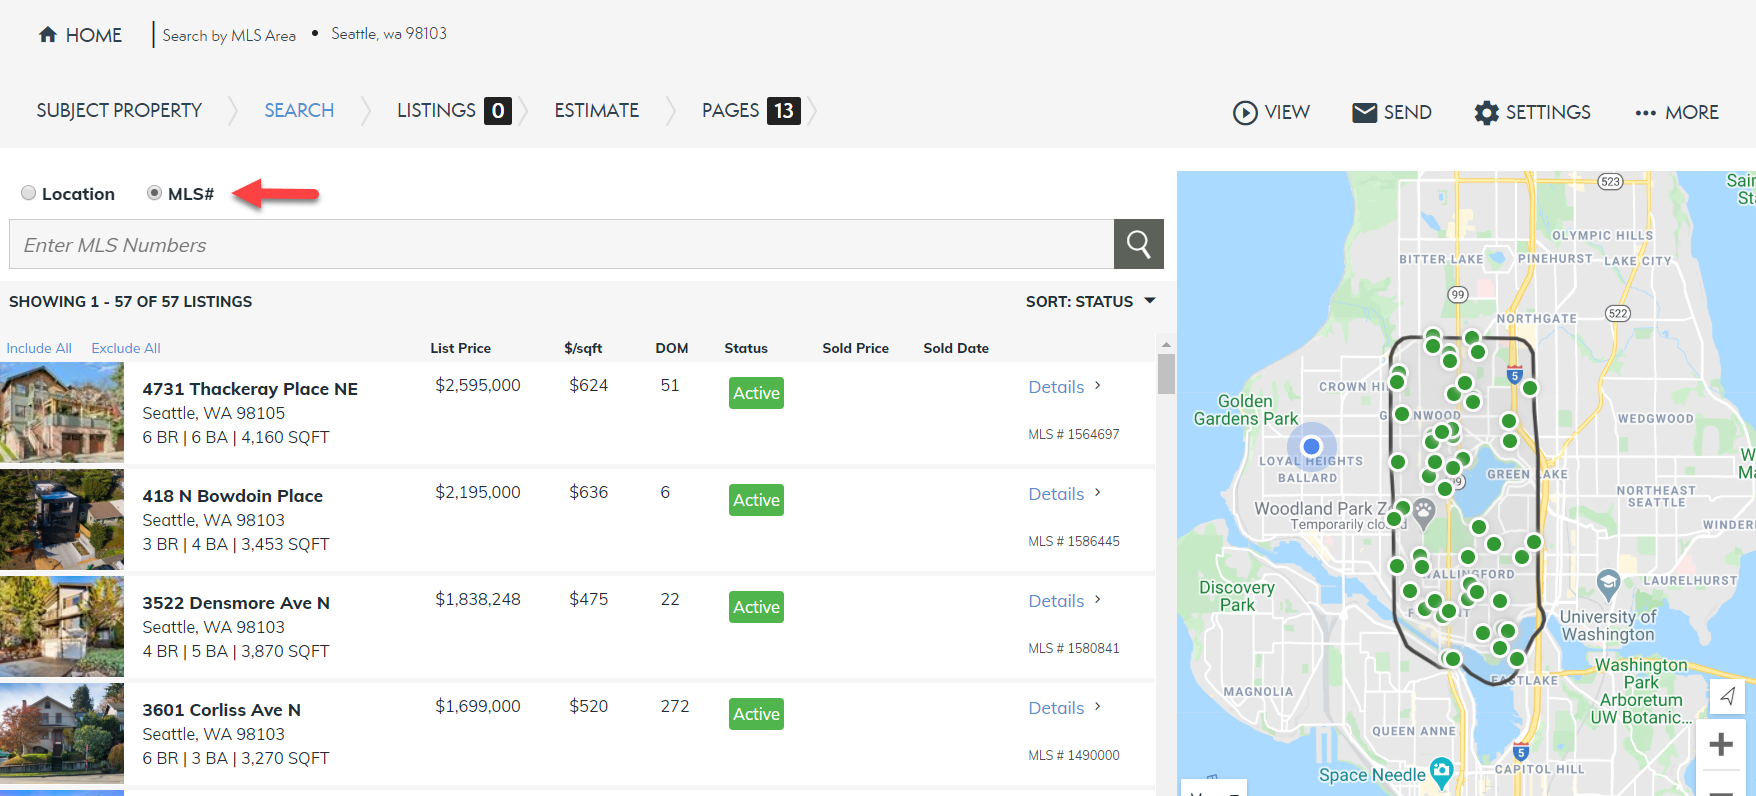Open Settings via the gear icon
1756x796 pixels.
[x=1486, y=112]
